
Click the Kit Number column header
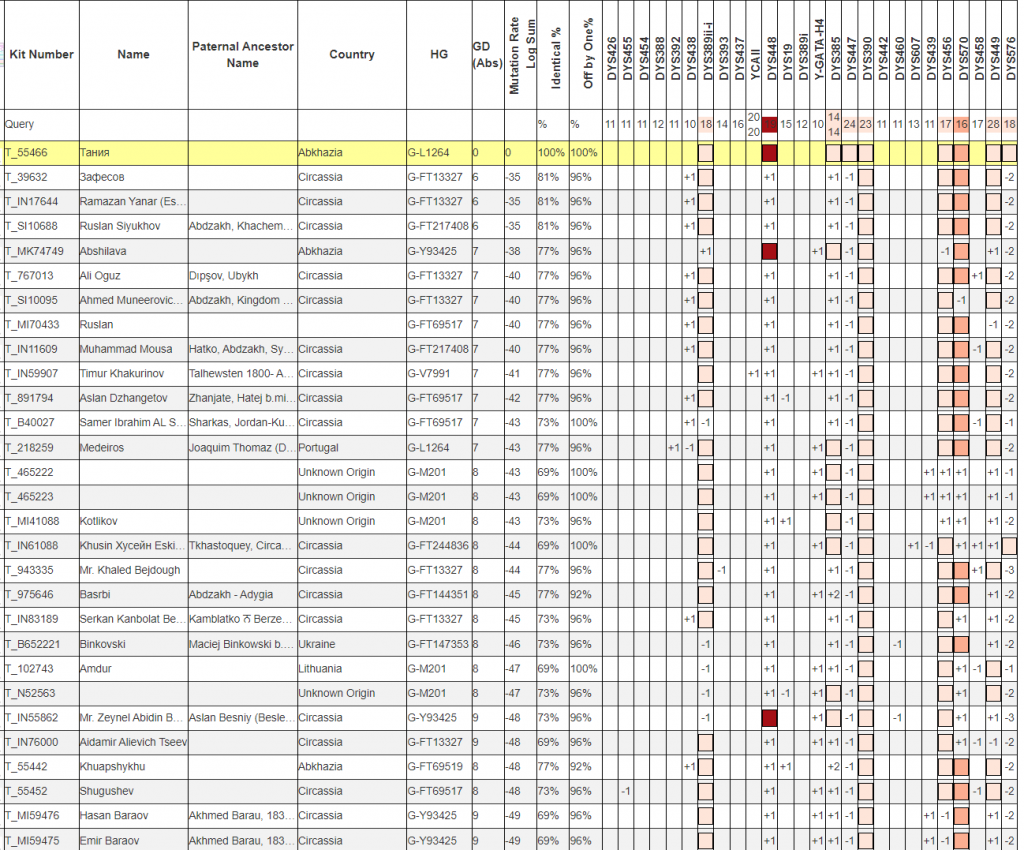click(x=41, y=55)
